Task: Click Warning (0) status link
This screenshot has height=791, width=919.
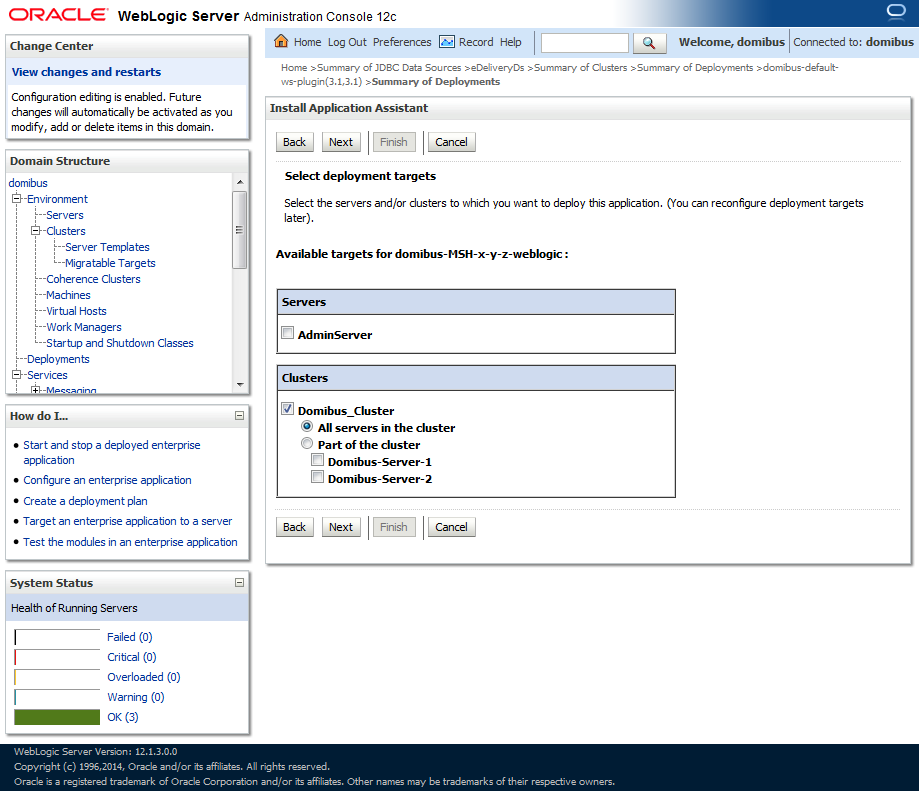Action: point(135,697)
